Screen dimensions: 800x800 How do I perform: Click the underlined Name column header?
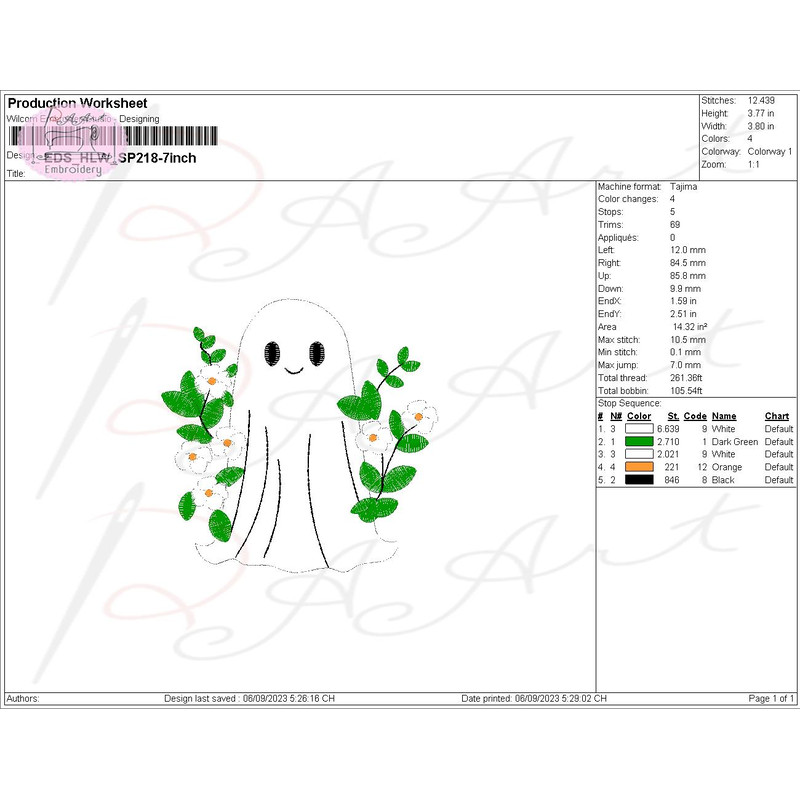coord(723,416)
